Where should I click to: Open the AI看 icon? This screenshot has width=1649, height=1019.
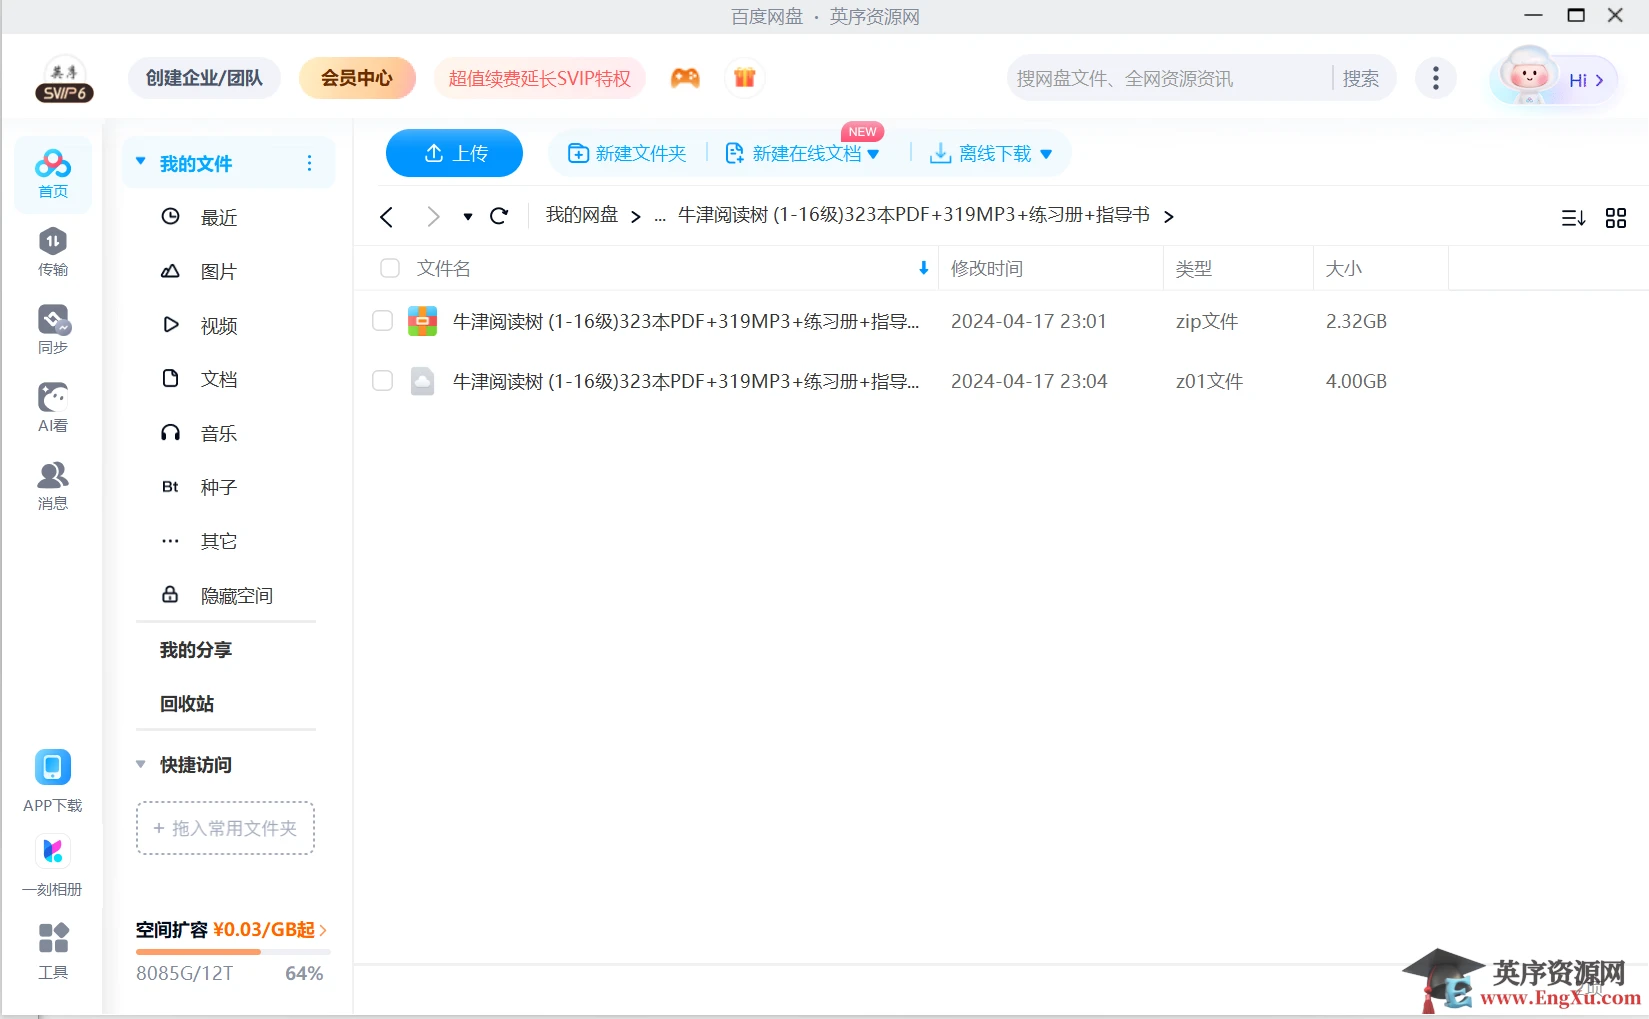pyautogui.click(x=53, y=408)
